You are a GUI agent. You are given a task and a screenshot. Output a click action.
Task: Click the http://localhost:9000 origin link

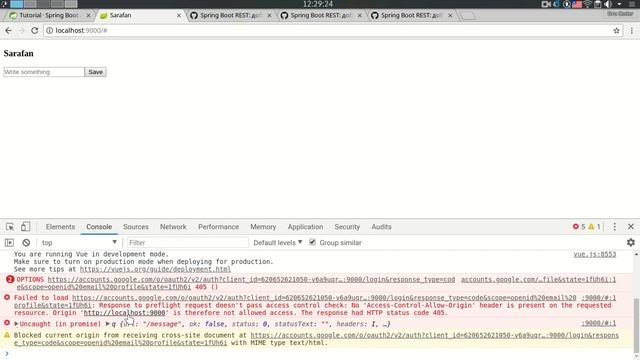124,313
